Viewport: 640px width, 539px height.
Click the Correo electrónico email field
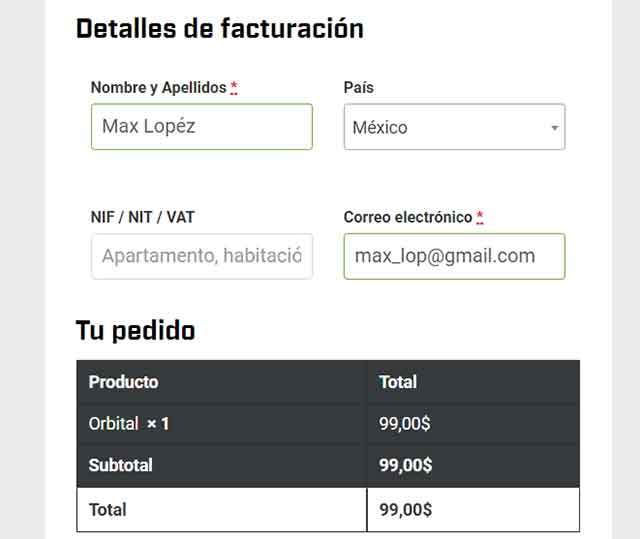(x=454, y=256)
